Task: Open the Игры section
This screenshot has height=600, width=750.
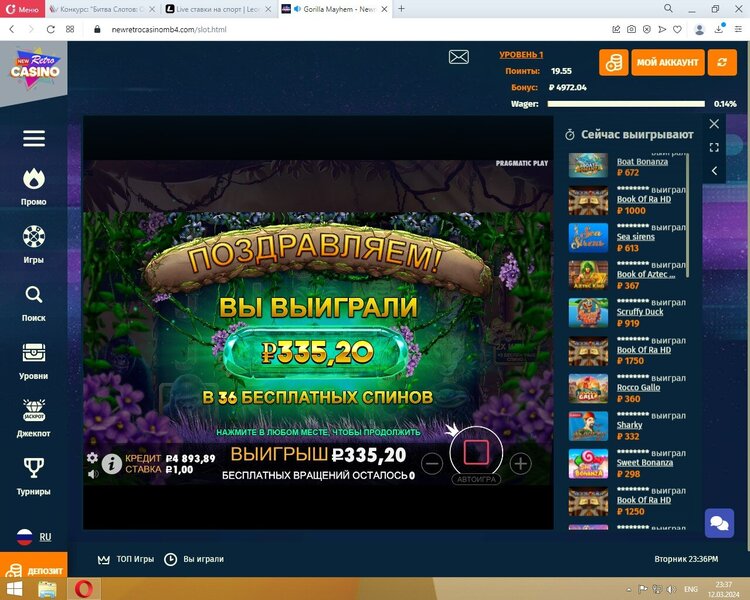Action: click(33, 244)
